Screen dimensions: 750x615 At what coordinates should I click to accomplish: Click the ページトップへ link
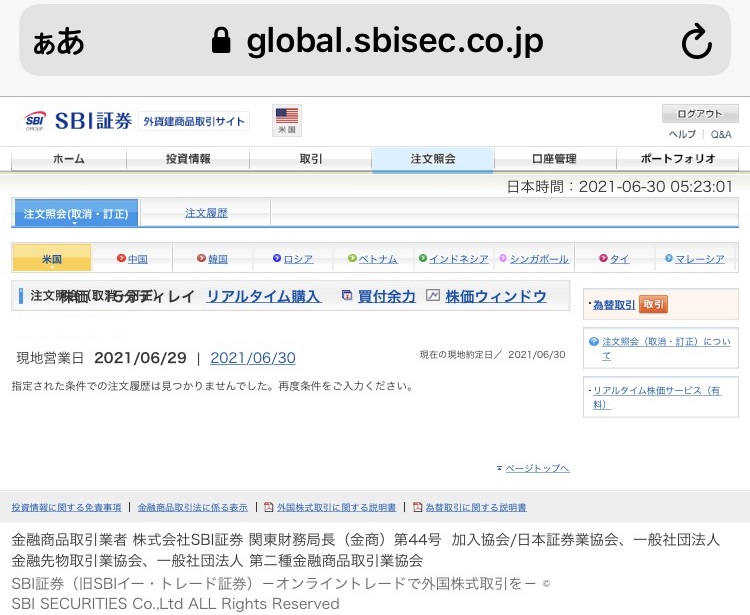(x=538, y=468)
